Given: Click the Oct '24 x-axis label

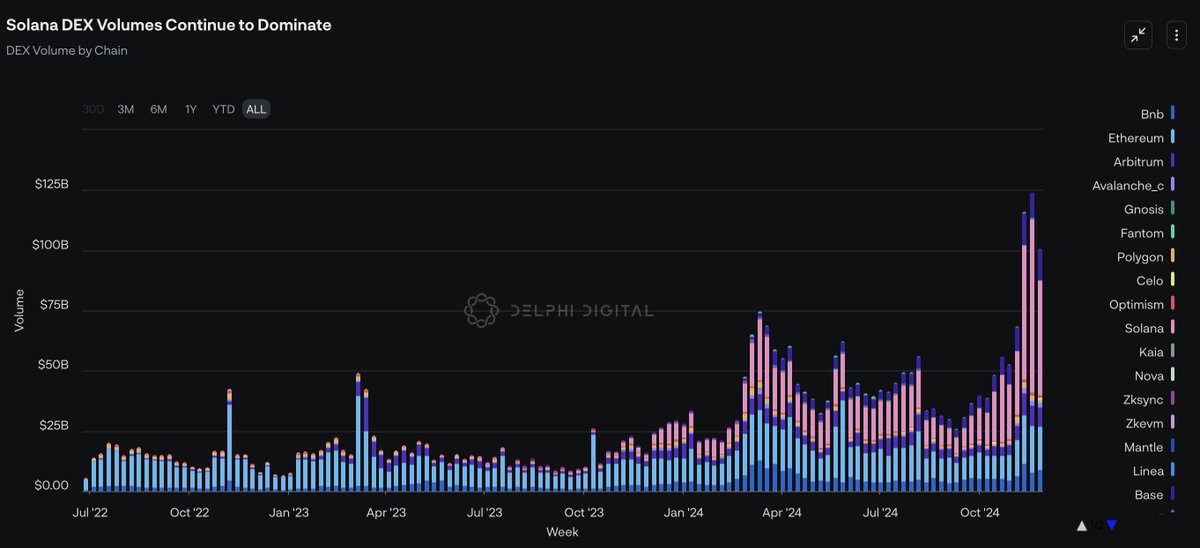Looking at the screenshot, I should 980,513.
